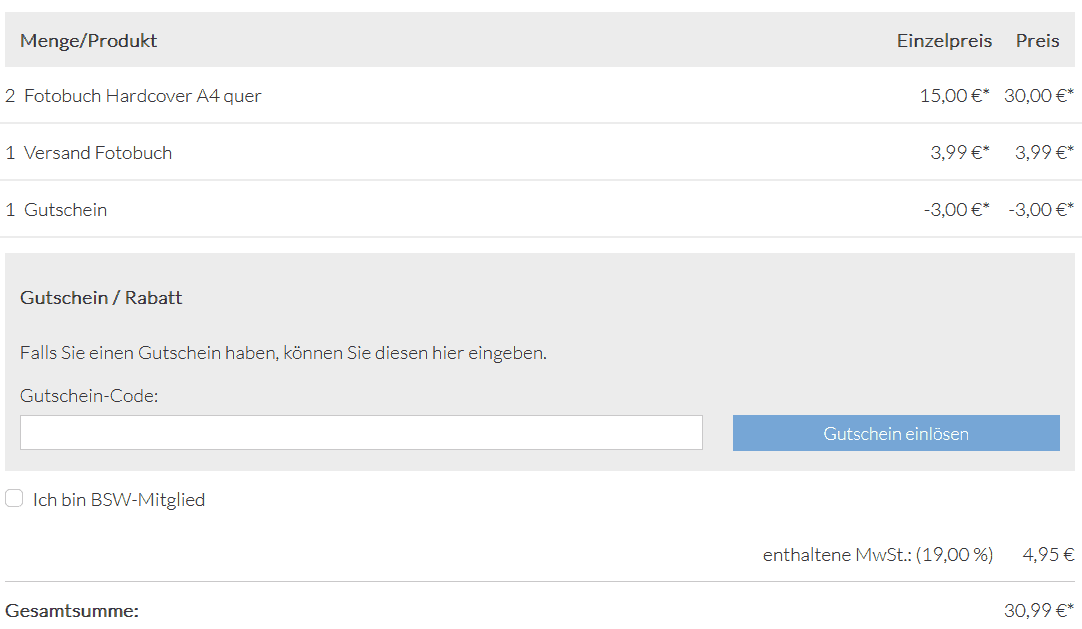The height and width of the screenshot is (629, 1082).
Task: Click the 30,99 € total amount
Action: pos(1038,610)
